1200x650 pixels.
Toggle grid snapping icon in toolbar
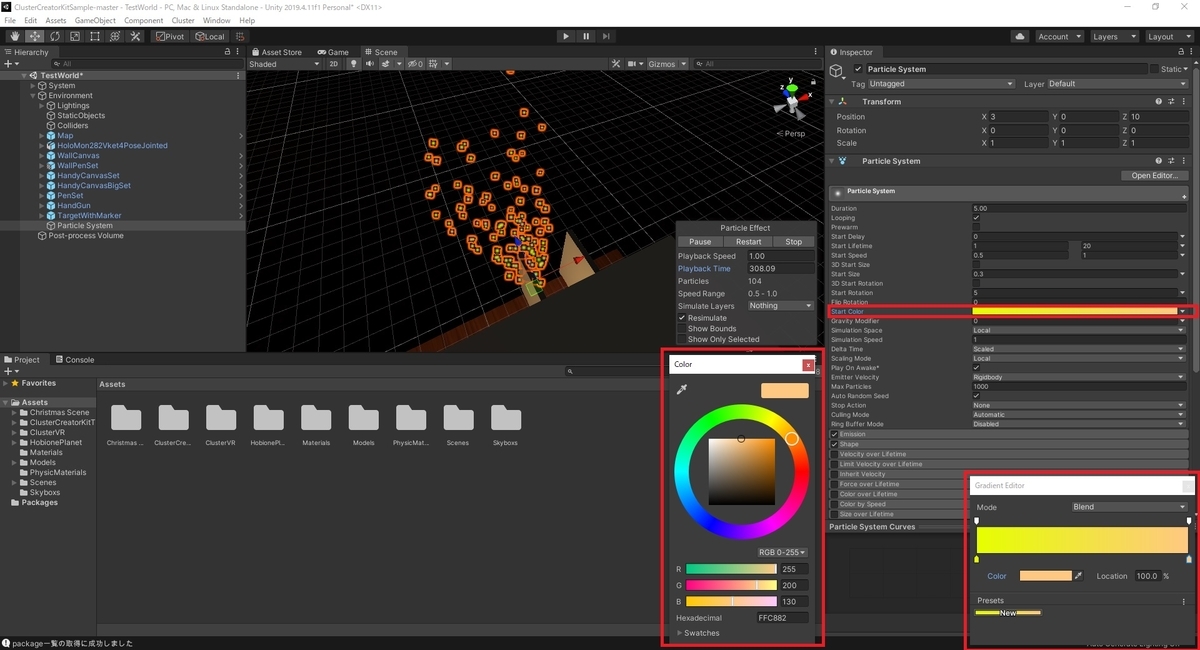pos(240,37)
